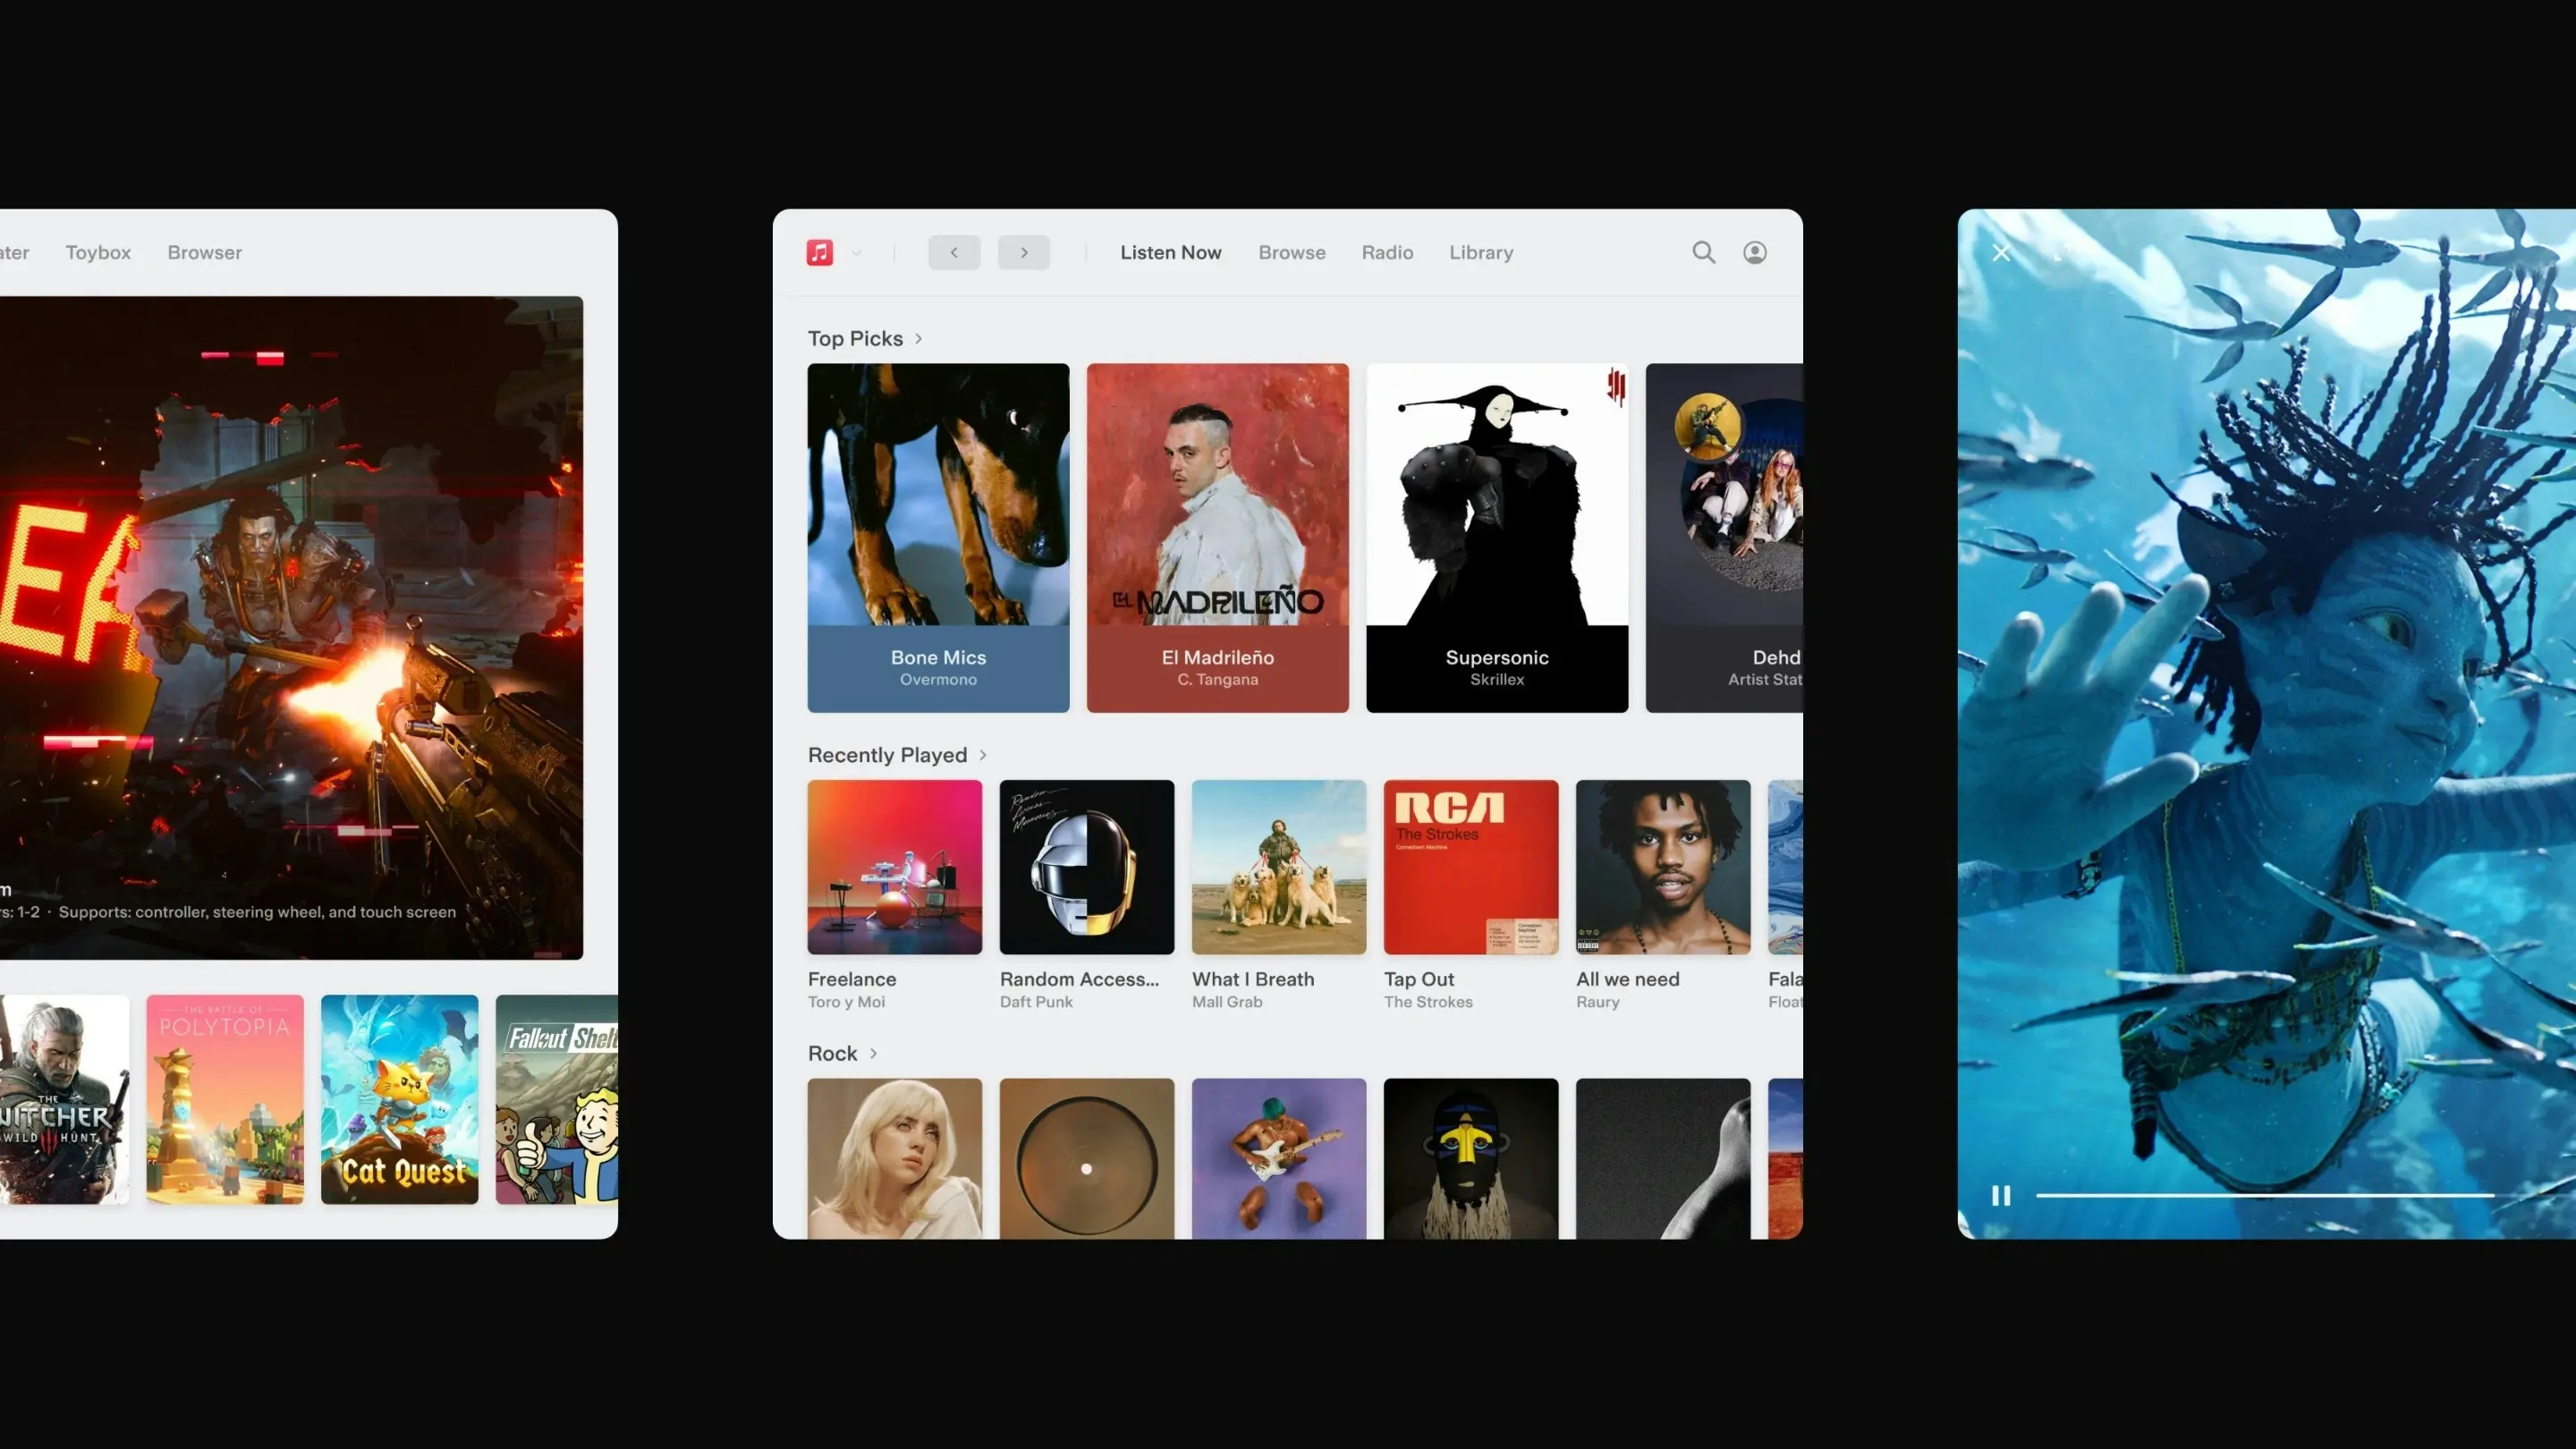Pause the video playback

click(x=2000, y=1195)
